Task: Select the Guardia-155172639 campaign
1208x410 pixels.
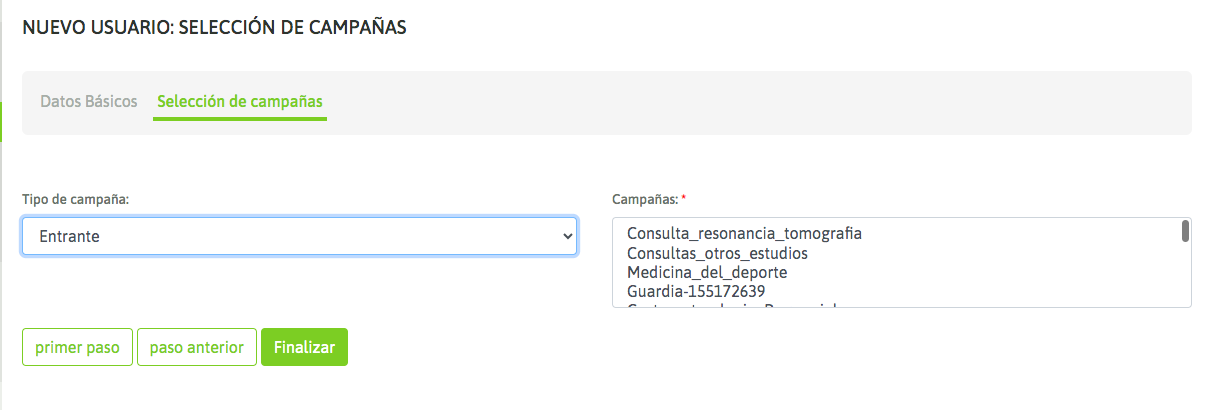Action: click(x=696, y=291)
